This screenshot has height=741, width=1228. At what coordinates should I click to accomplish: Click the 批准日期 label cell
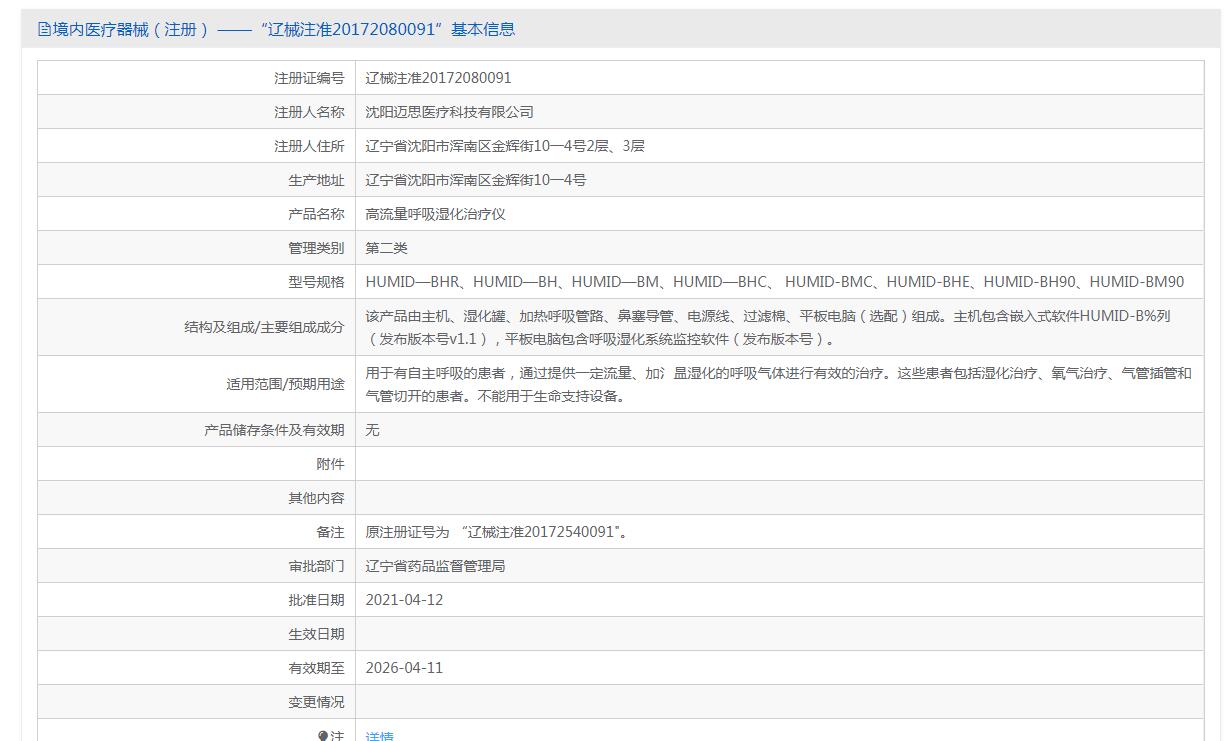197,600
